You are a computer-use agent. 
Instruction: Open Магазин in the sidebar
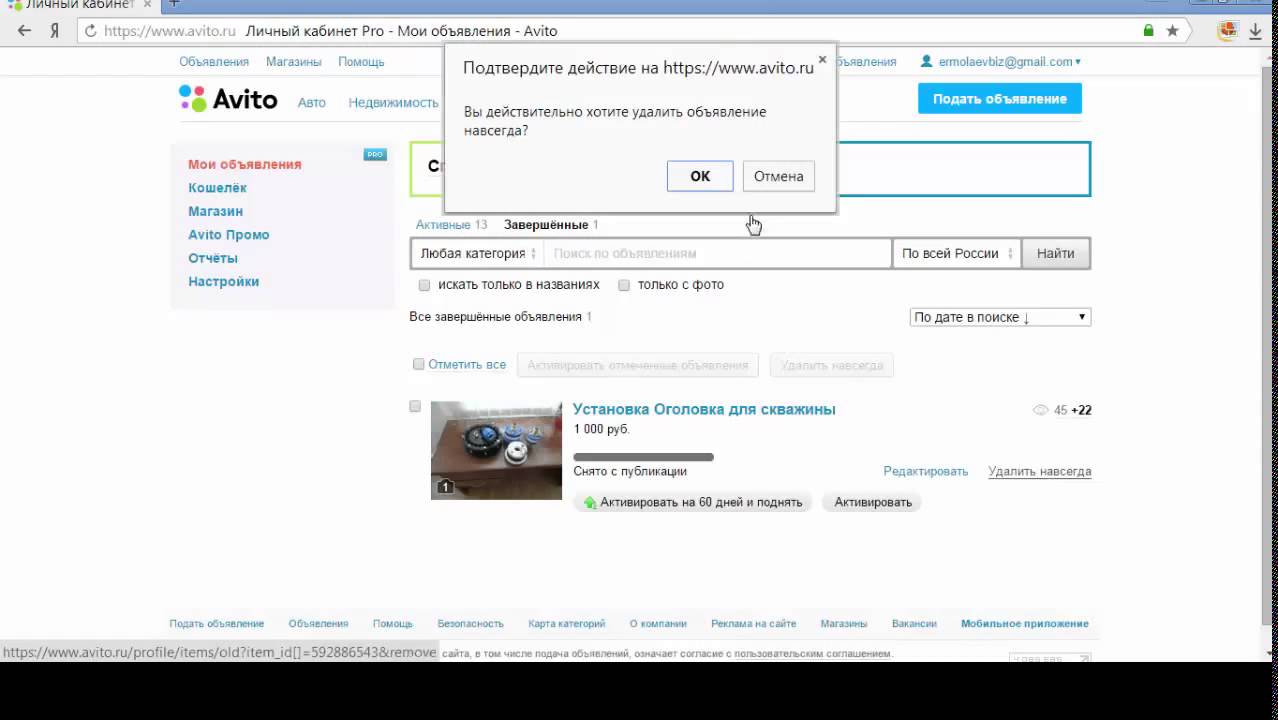(x=216, y=211)
